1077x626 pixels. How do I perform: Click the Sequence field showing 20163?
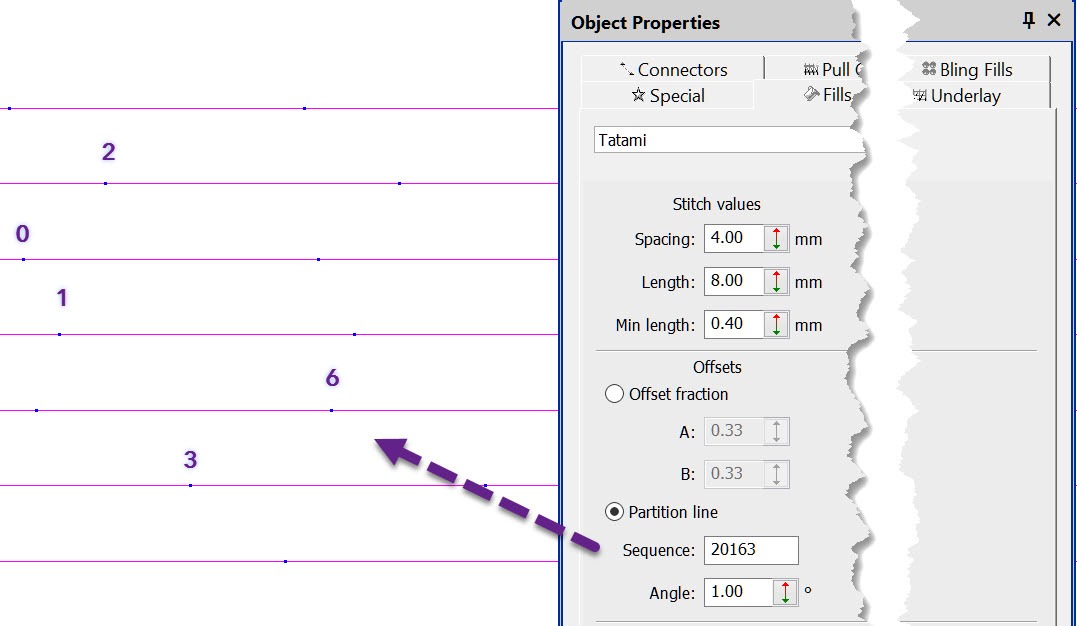pos(750,550)
